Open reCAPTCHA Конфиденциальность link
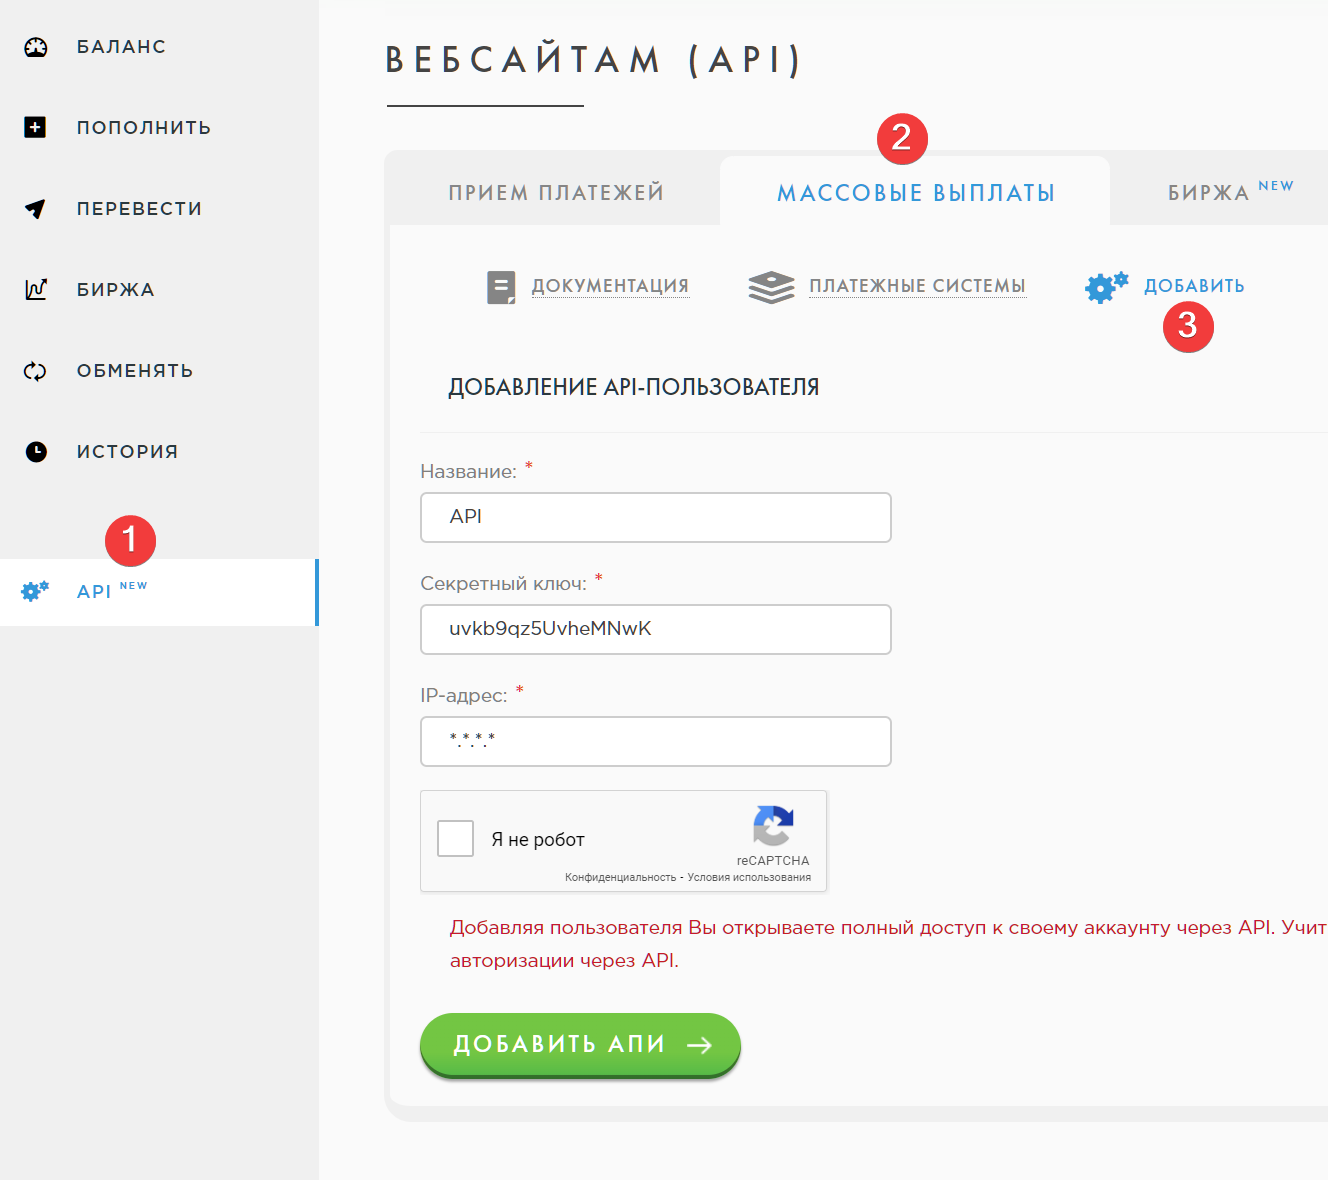Screen dimensions: 1328x1180 click(x=620, y=878)
